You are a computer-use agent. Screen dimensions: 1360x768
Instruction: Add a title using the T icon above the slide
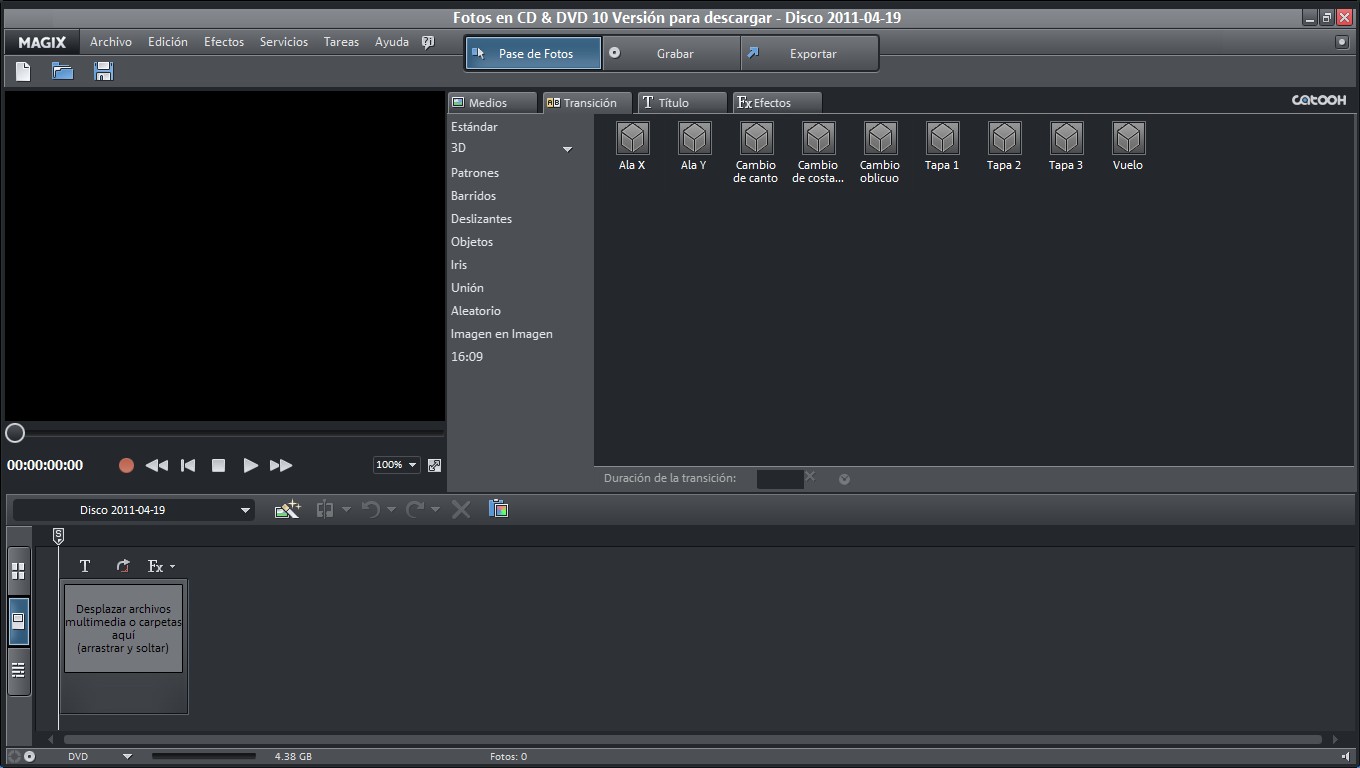(x=85, y=566)
